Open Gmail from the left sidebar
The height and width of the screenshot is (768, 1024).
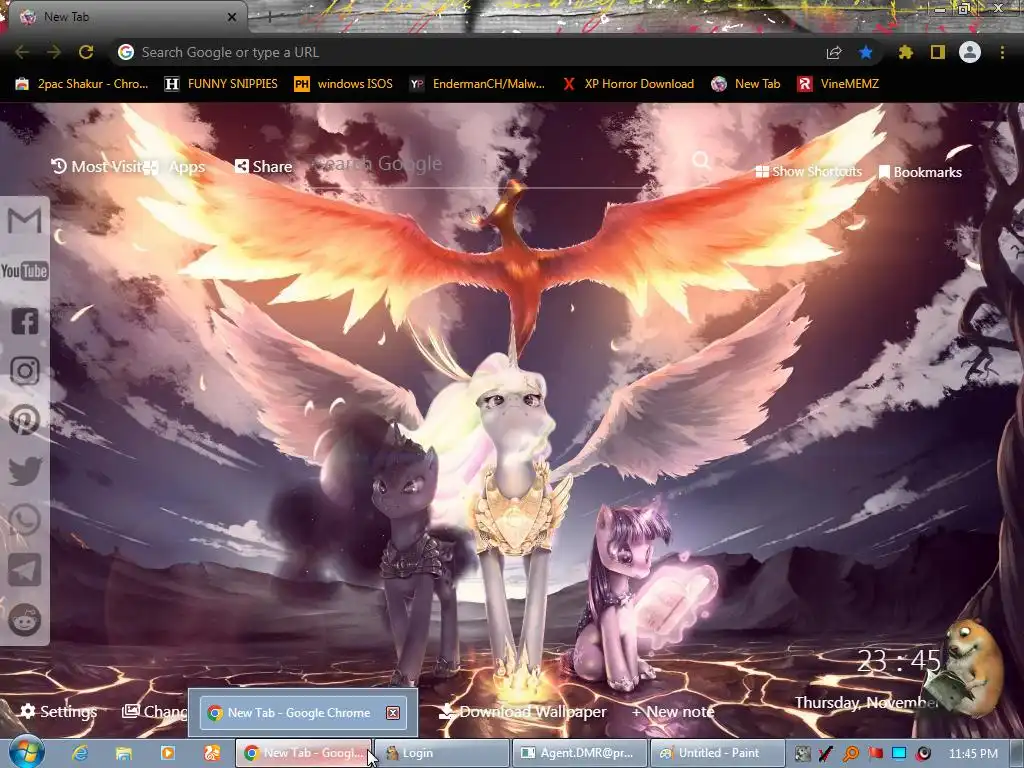click(25, 221)
